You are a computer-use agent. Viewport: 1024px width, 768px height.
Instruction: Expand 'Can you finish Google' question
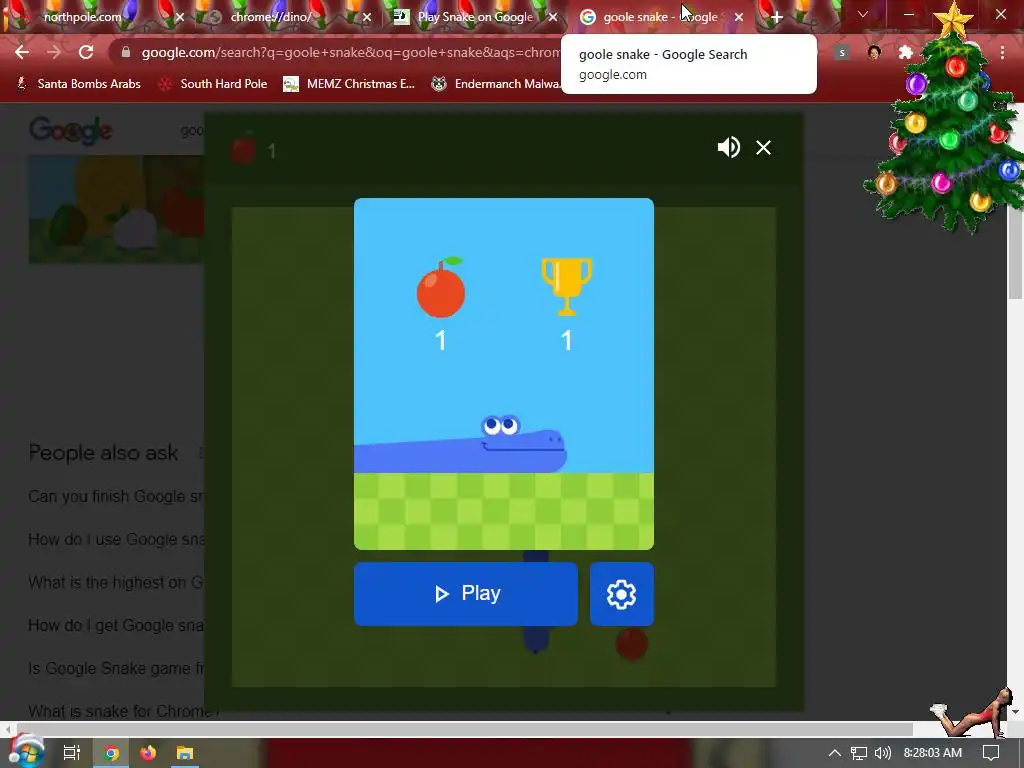116,496
